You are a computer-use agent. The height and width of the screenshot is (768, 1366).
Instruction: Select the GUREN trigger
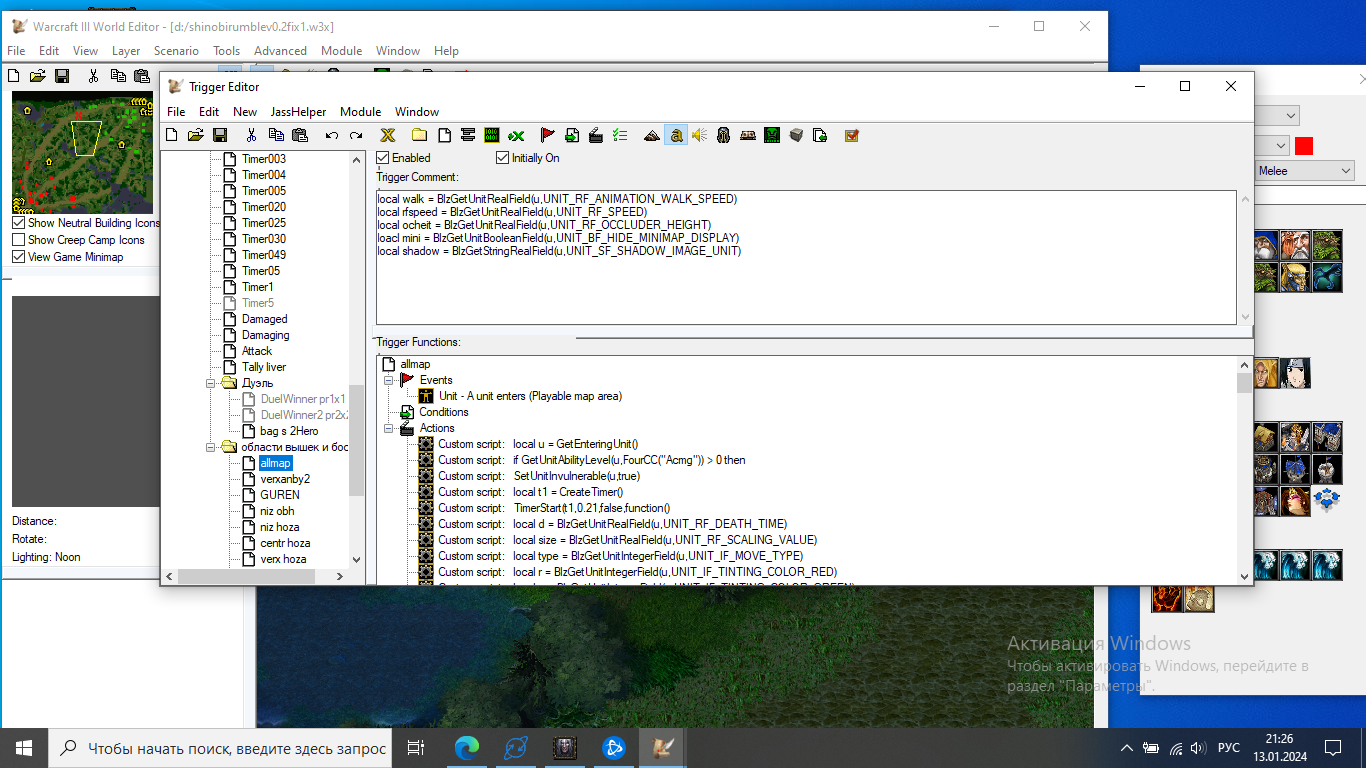(x=280, y=495)
